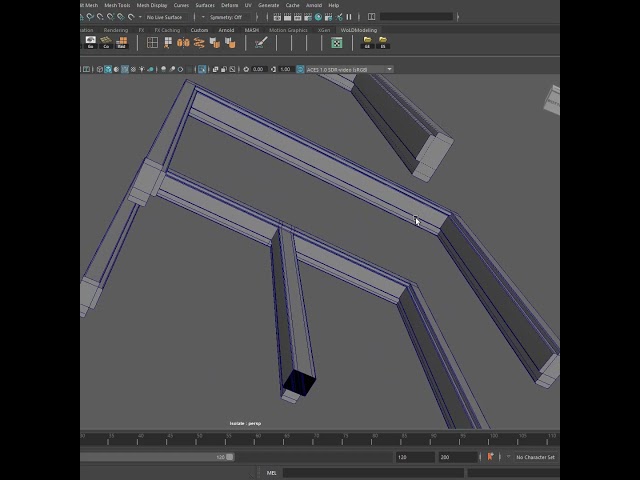Open the Symmetry: Off dropdown
The image size is (640, 480).
228,17
